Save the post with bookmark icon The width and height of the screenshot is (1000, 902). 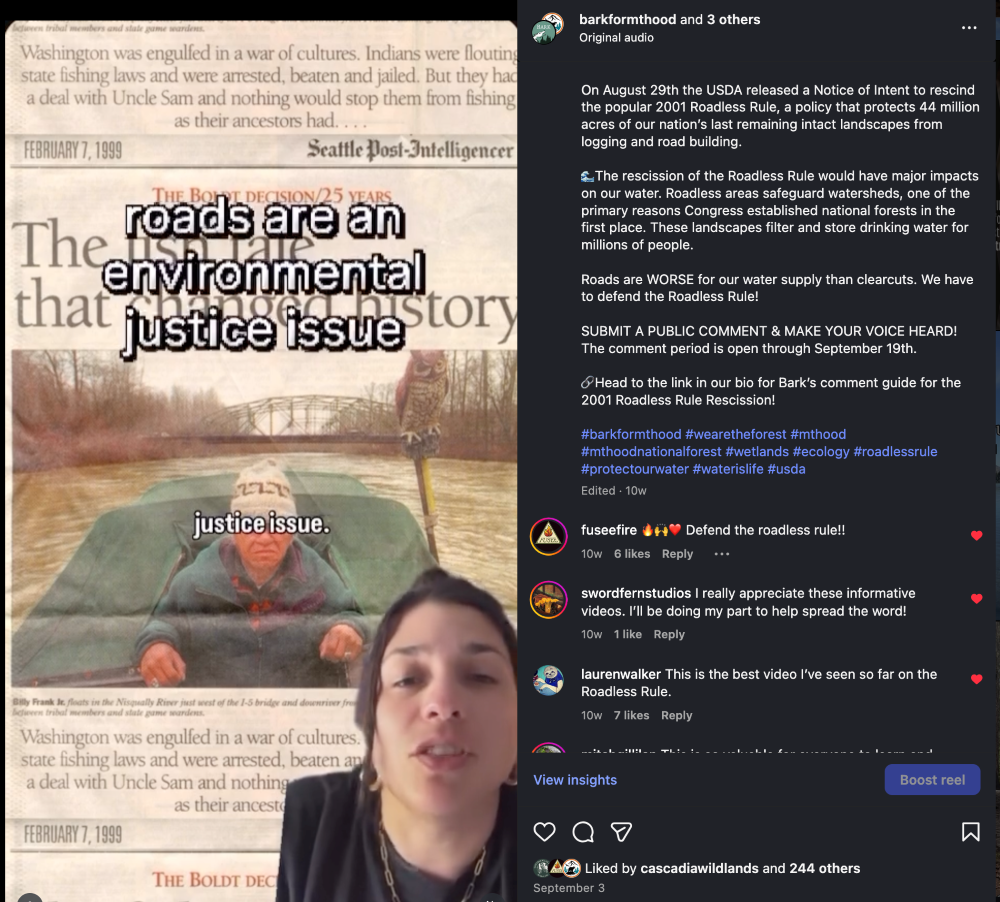[971, 832]
